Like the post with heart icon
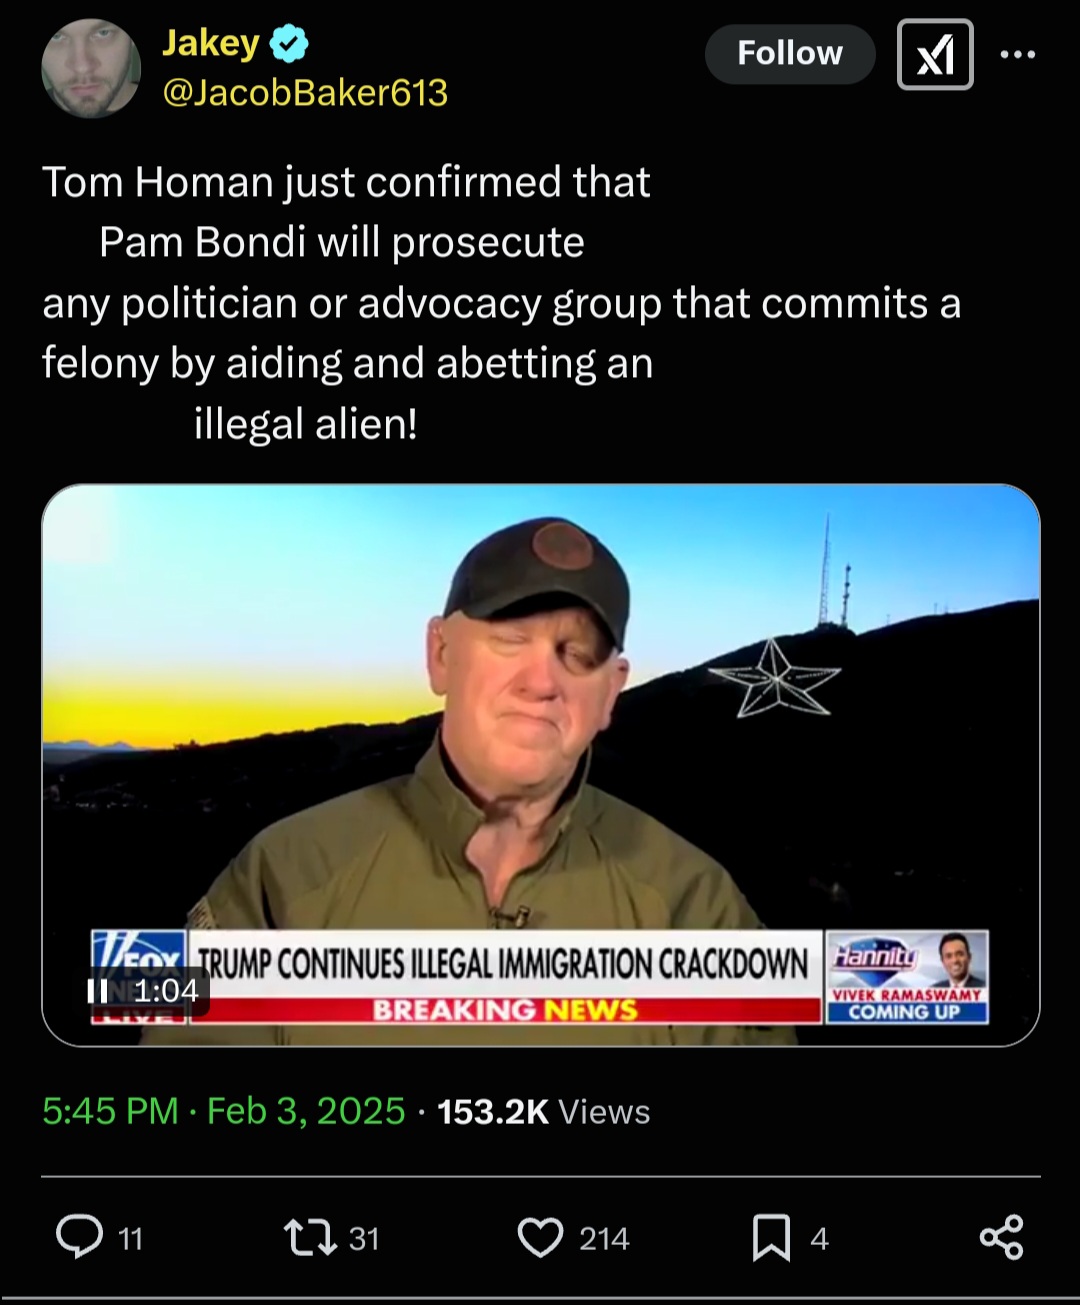 coord(541,1237)
